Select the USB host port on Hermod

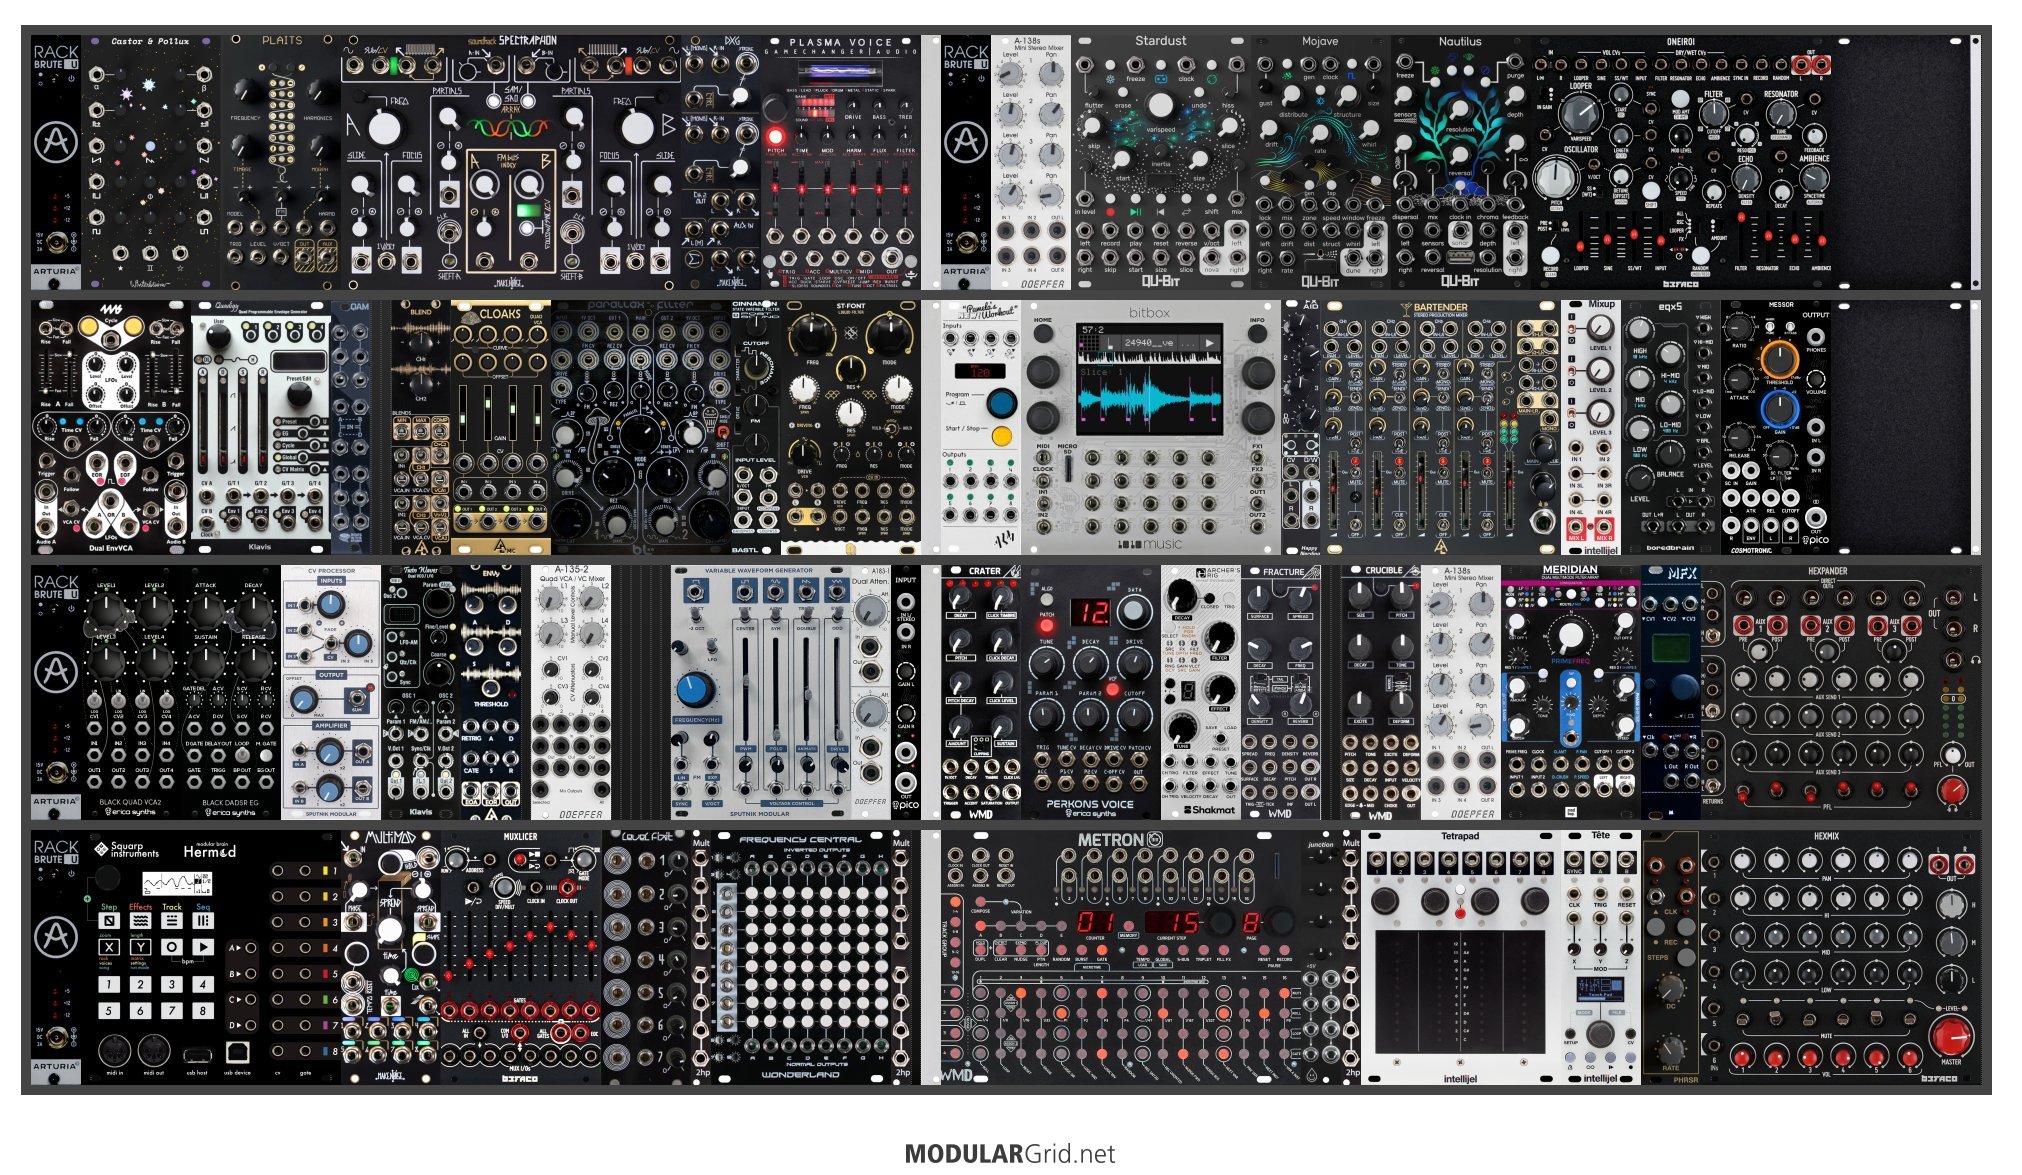pyautogui.click(x=197, y=1054)
